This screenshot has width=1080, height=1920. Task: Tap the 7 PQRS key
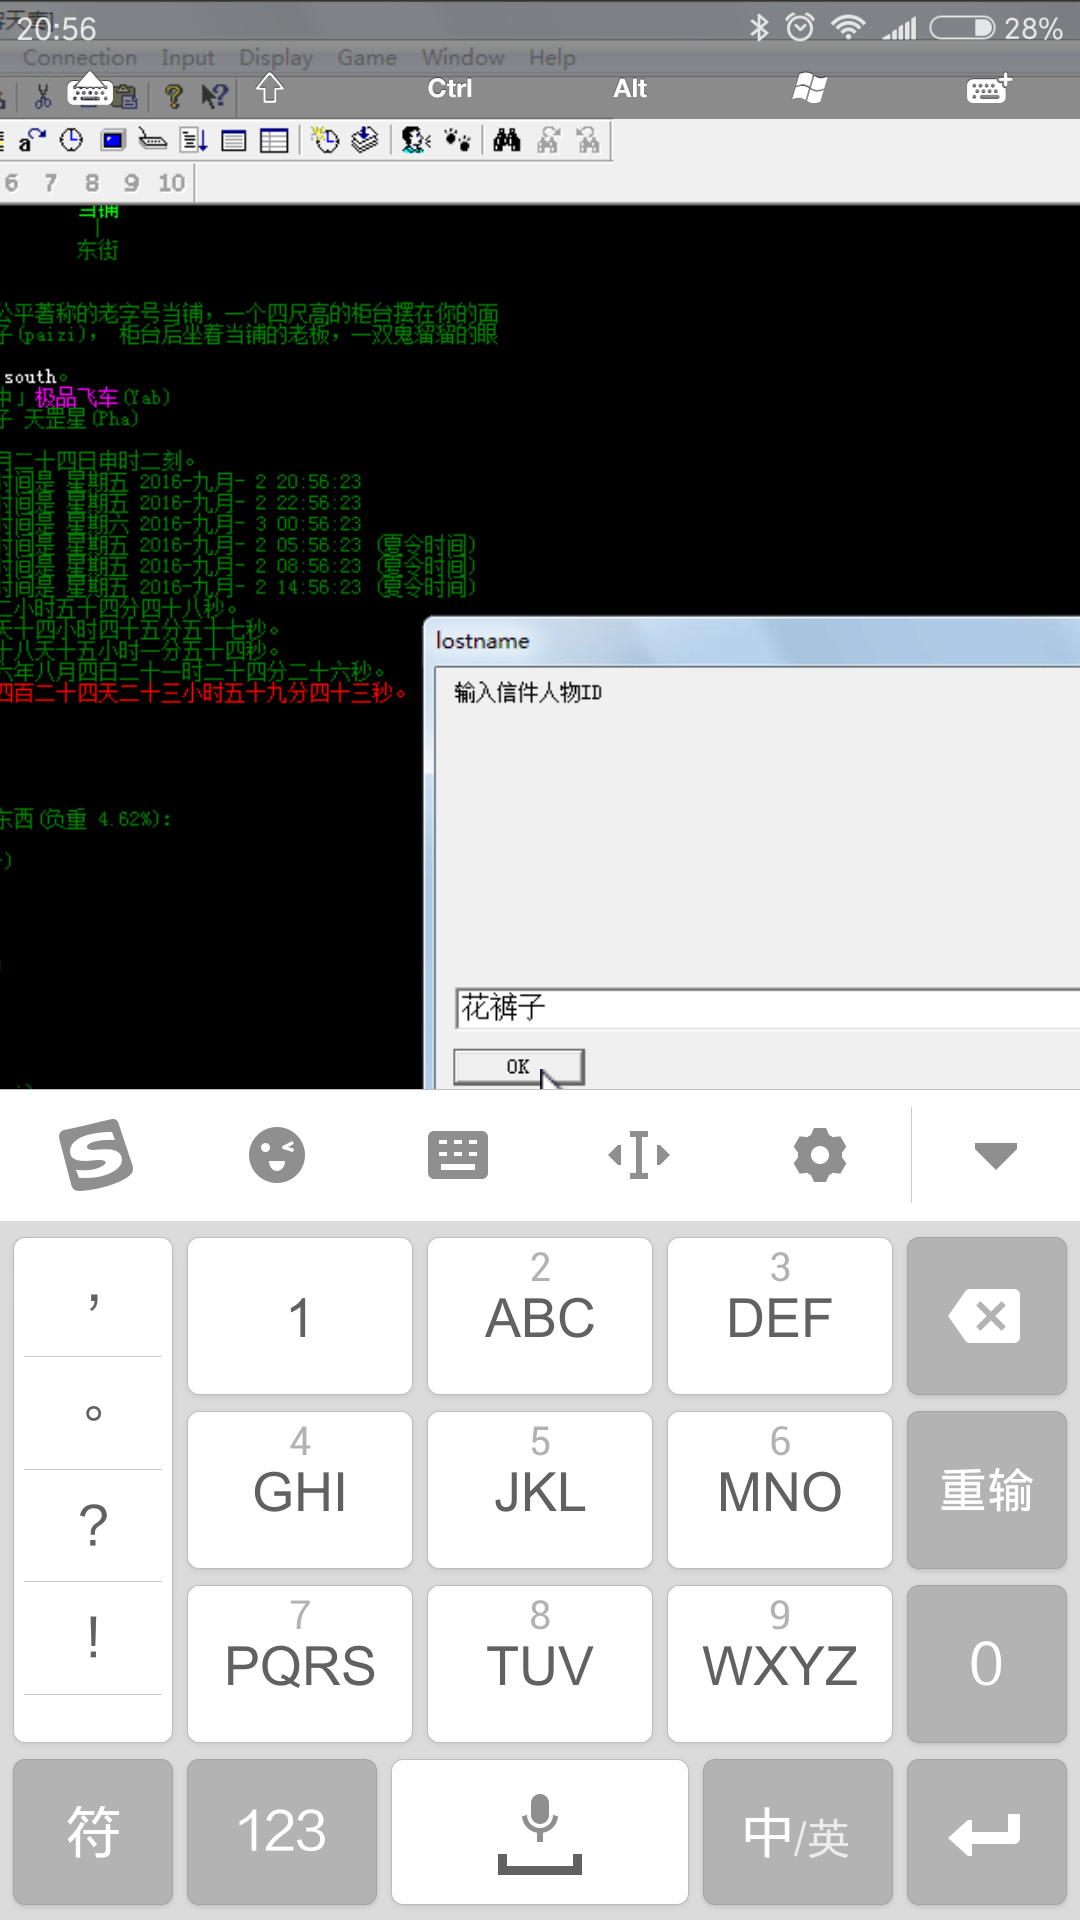click(300, 1664)
